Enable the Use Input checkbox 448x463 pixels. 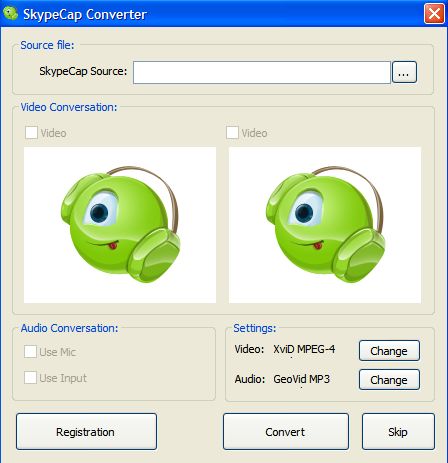(x=30, y=378)
